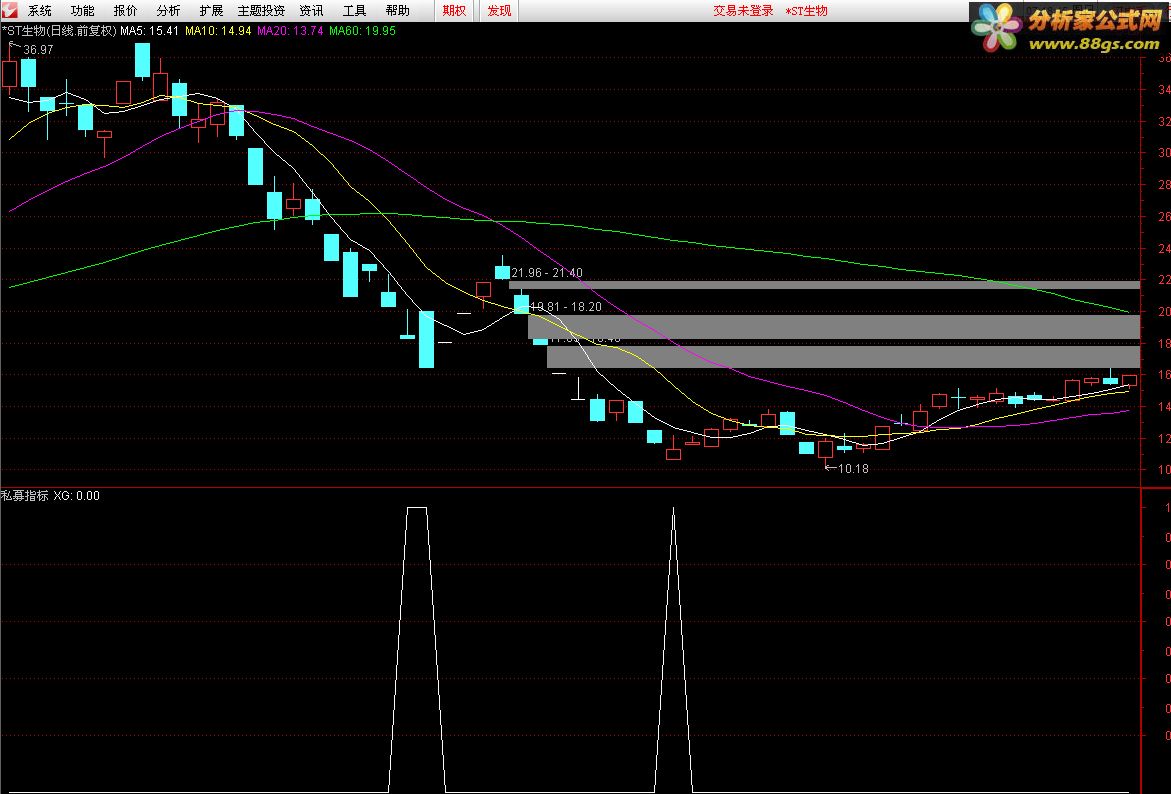Viewport: 1171px width, 794px height.
Task: Open the 帮助 menu
Action: click(x=398, y=10)
